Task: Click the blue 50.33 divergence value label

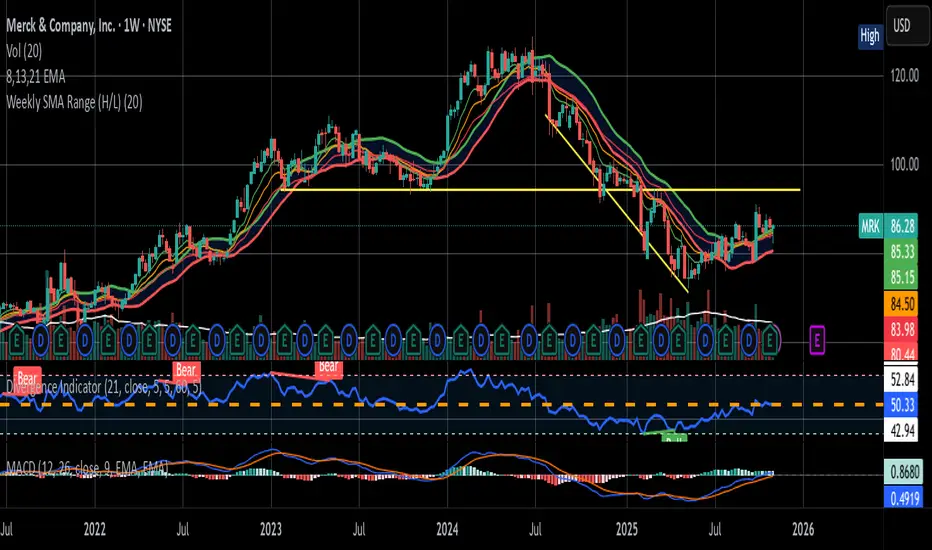Action: point(902,404)
